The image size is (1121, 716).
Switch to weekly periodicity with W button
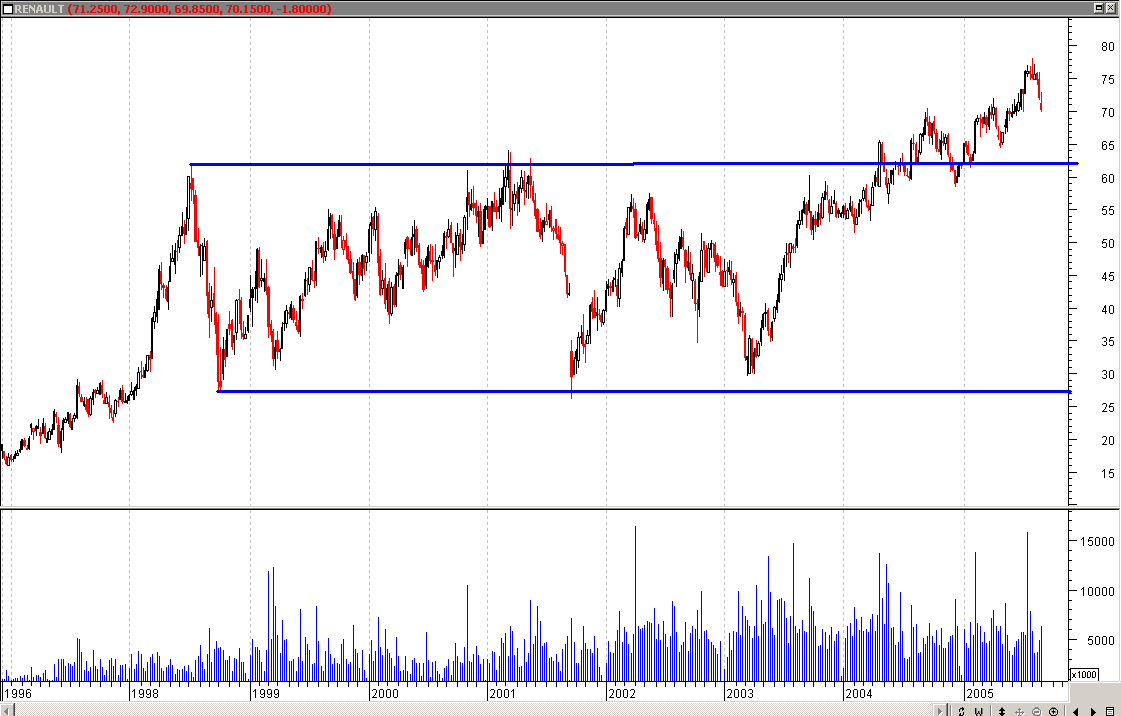coord(979,711)
